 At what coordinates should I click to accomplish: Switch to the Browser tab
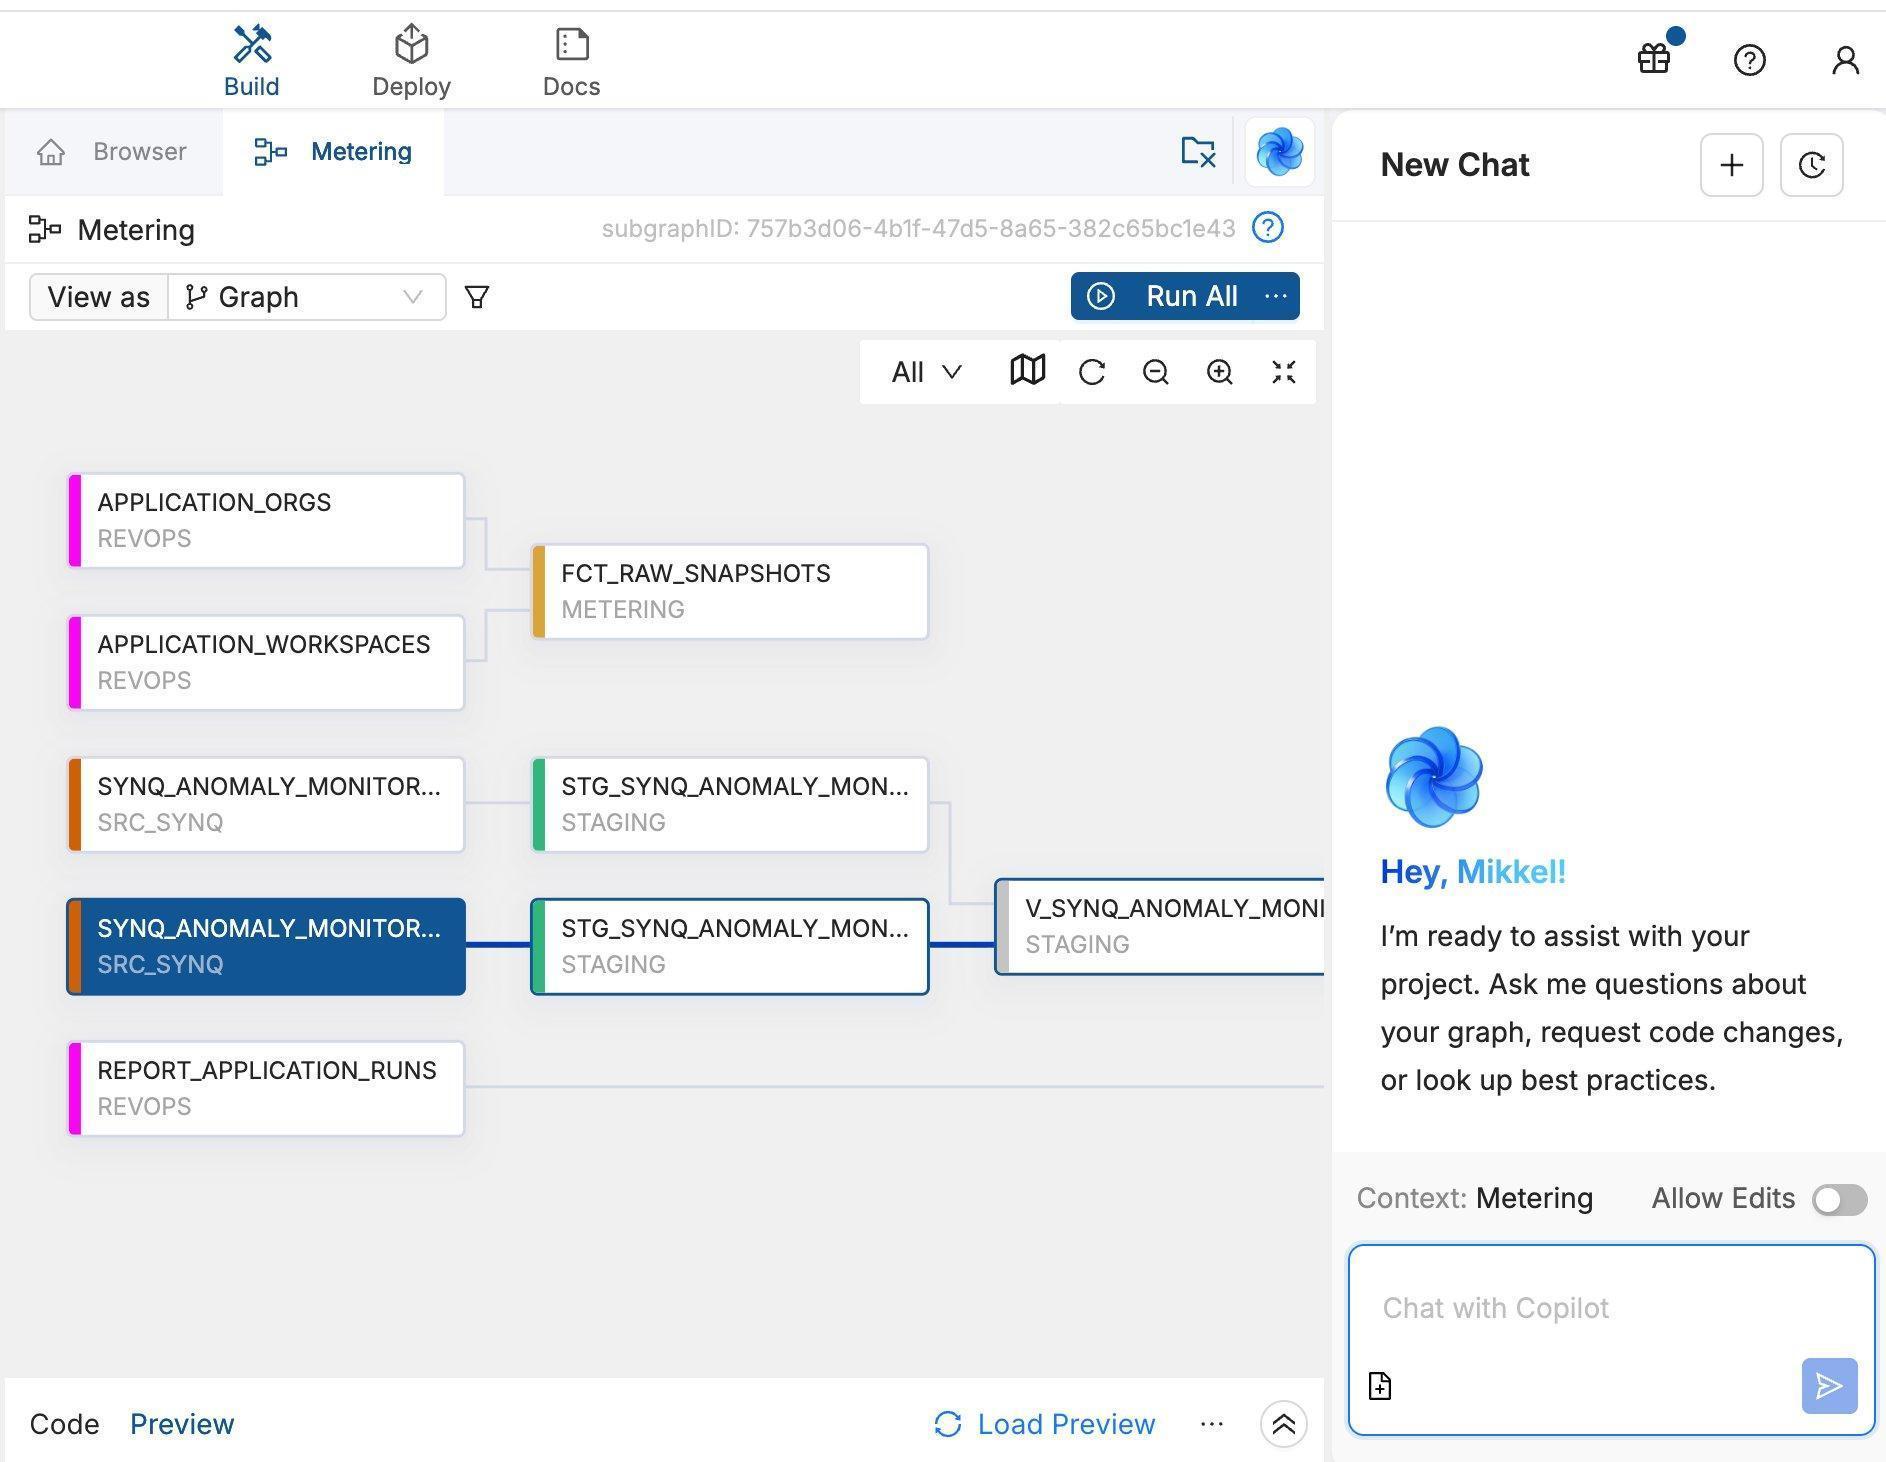112,152
